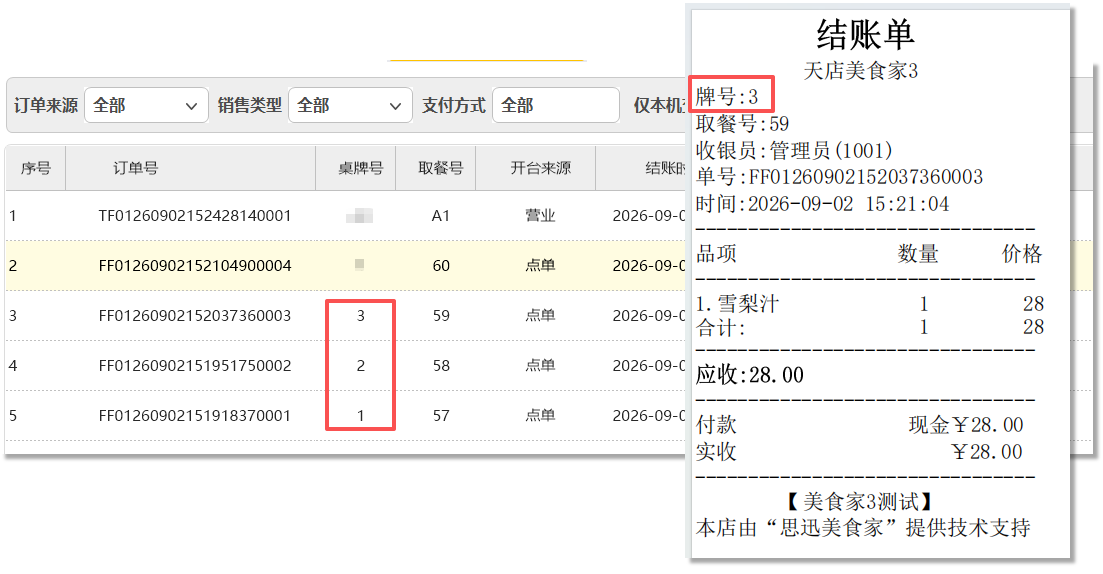1103x574 pixels.
Task: Select order FF01260902152037360003
Action: pyautogui.click(x=195, y=316)
